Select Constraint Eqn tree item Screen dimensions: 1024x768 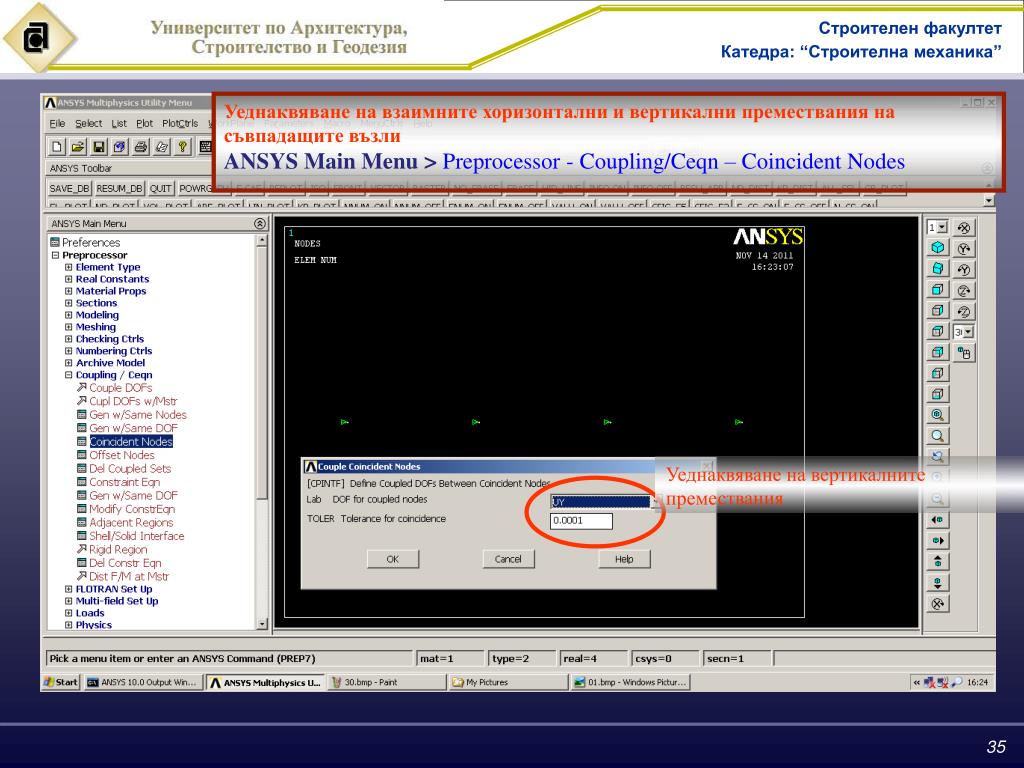124,482
